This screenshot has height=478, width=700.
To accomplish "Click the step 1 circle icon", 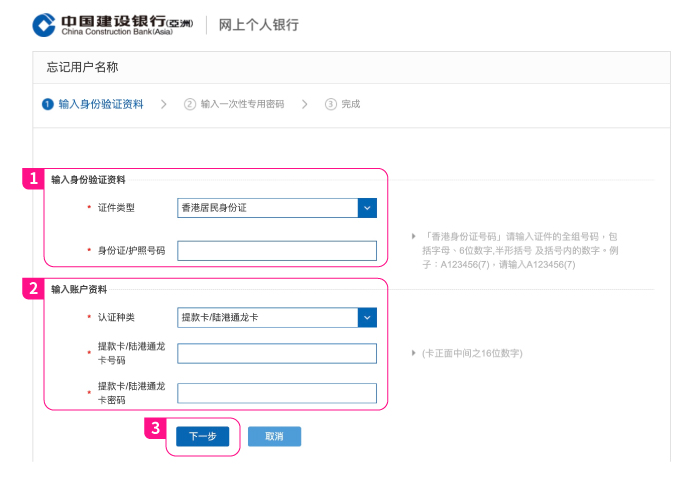I will (x=47, y=104).
